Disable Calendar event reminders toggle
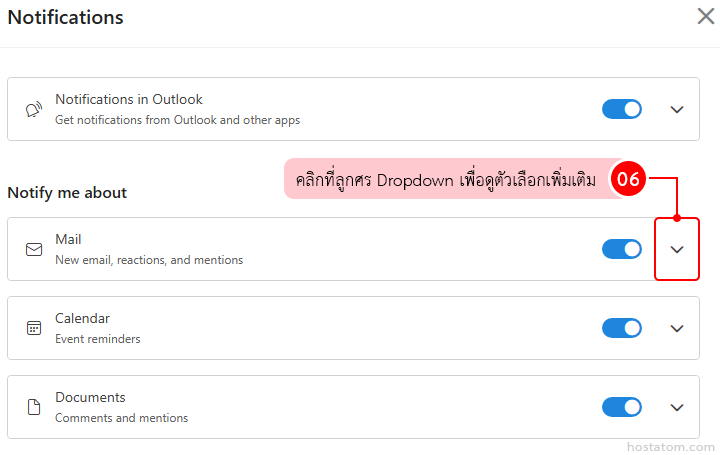 coord(622,328)
